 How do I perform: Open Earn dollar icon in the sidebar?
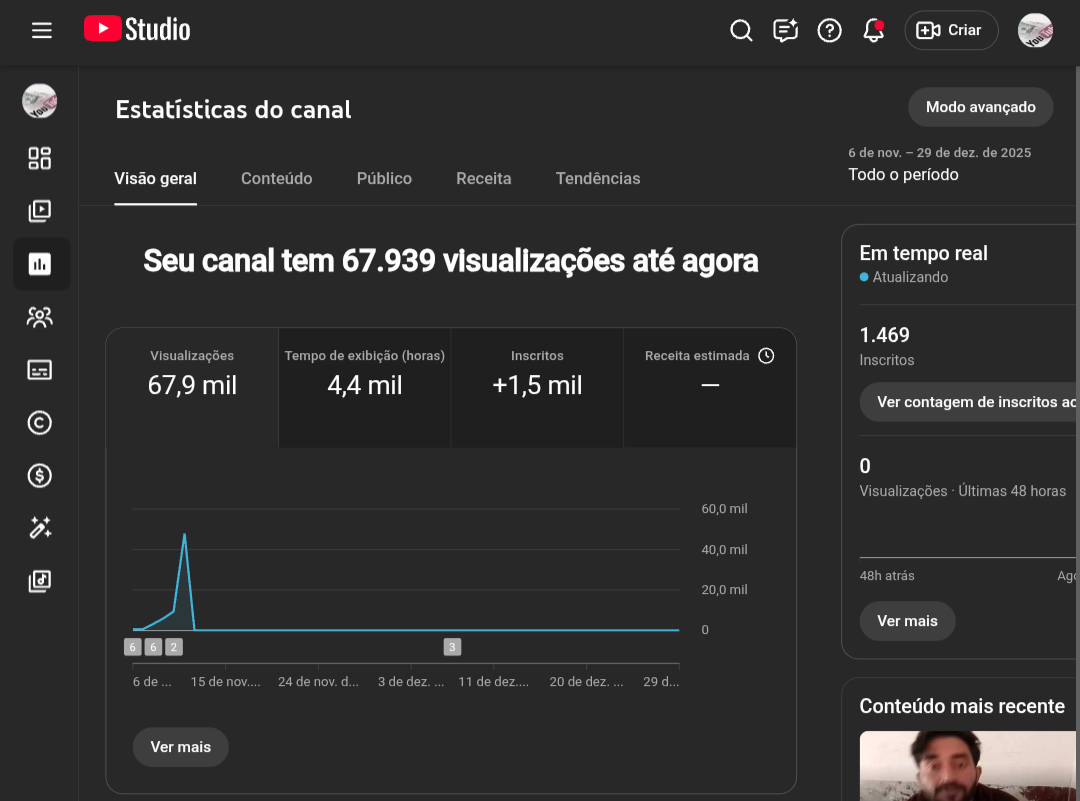point(40,476)
